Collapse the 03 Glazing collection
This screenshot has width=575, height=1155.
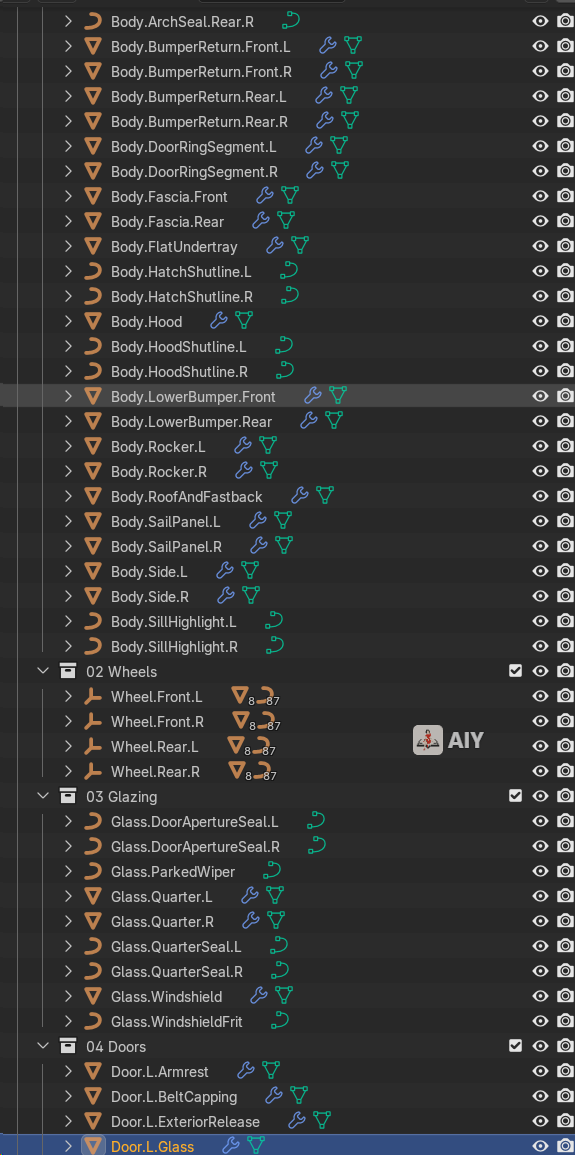point(43,796)
